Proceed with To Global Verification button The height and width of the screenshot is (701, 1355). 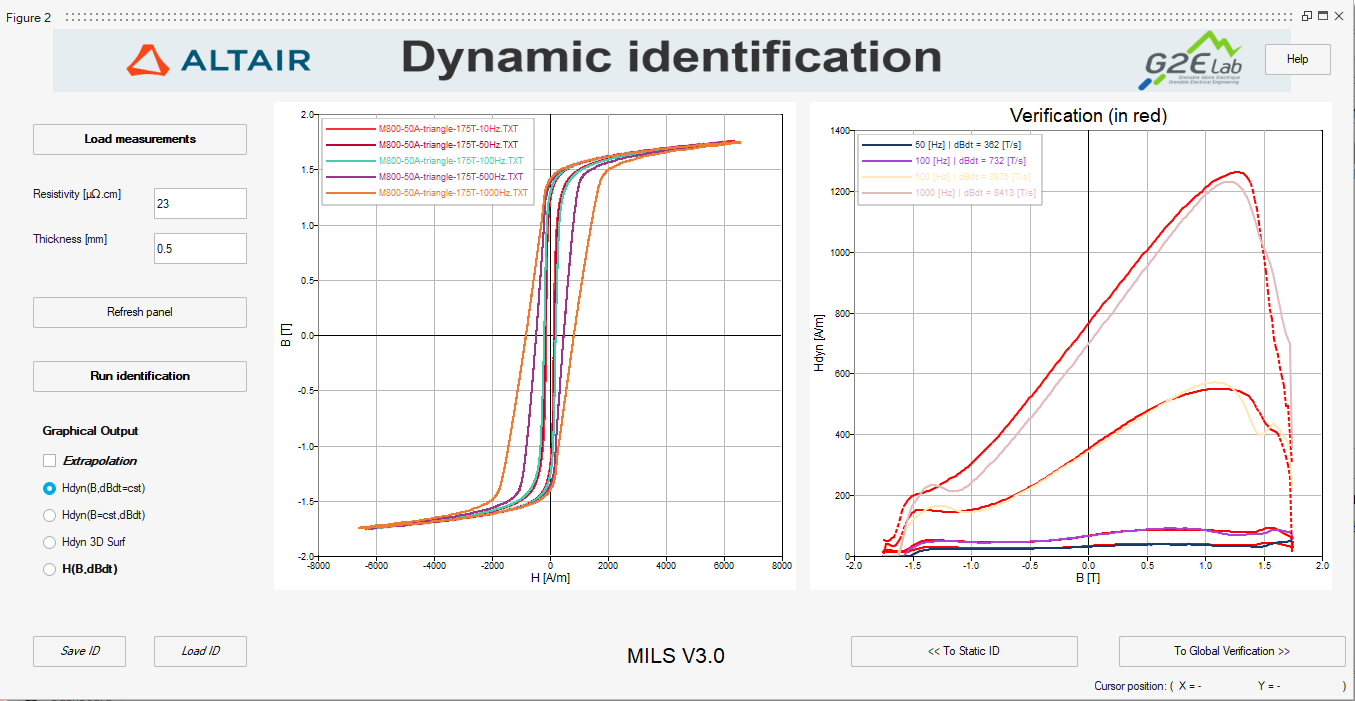click(1231, 651)
